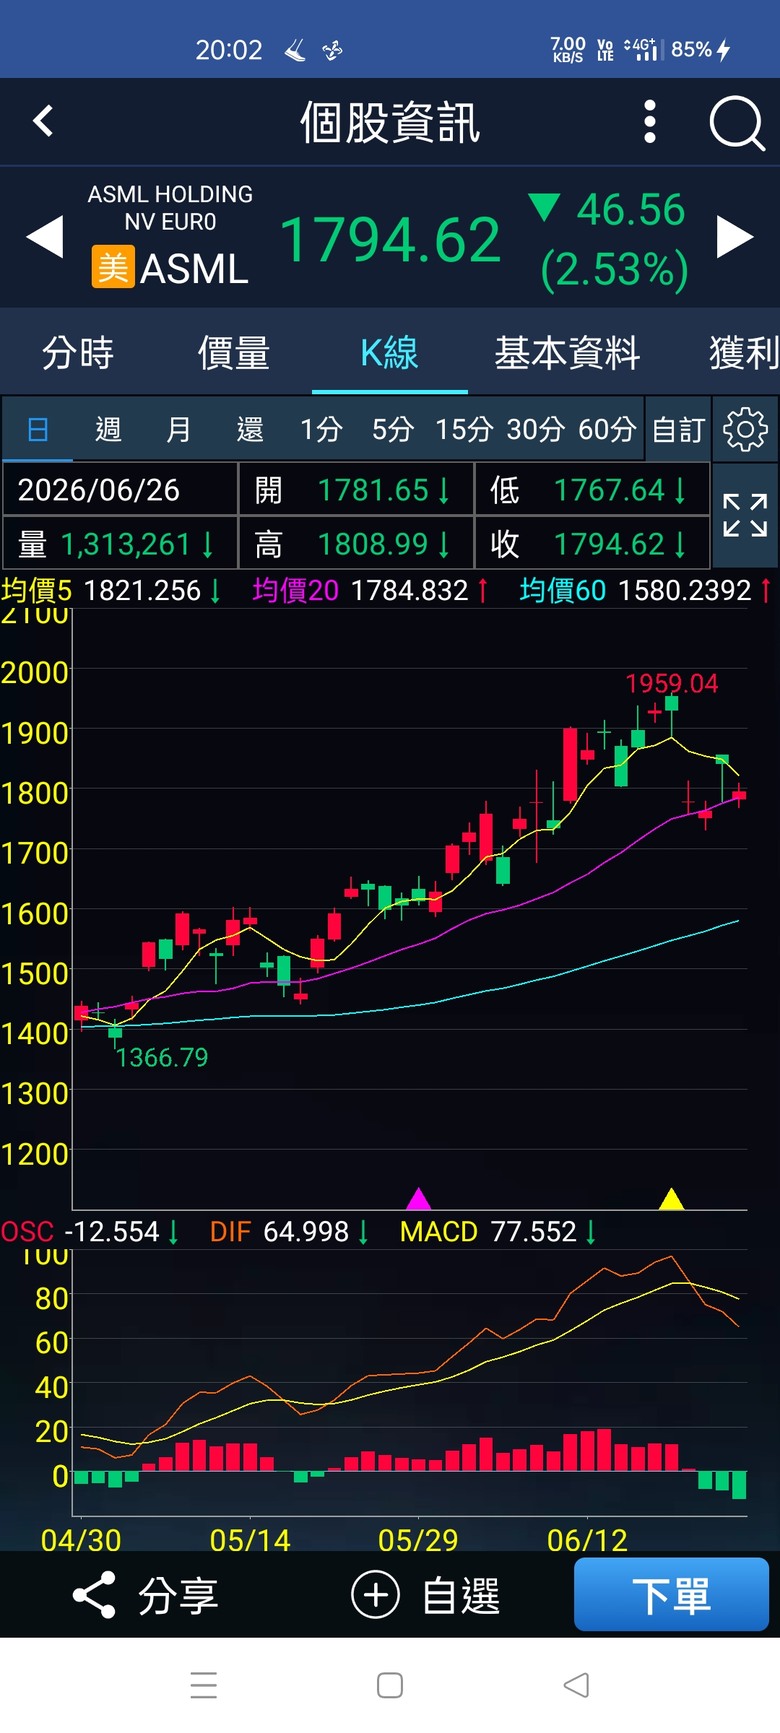
Task: Select 15分 interval
Action: point(464,429)
